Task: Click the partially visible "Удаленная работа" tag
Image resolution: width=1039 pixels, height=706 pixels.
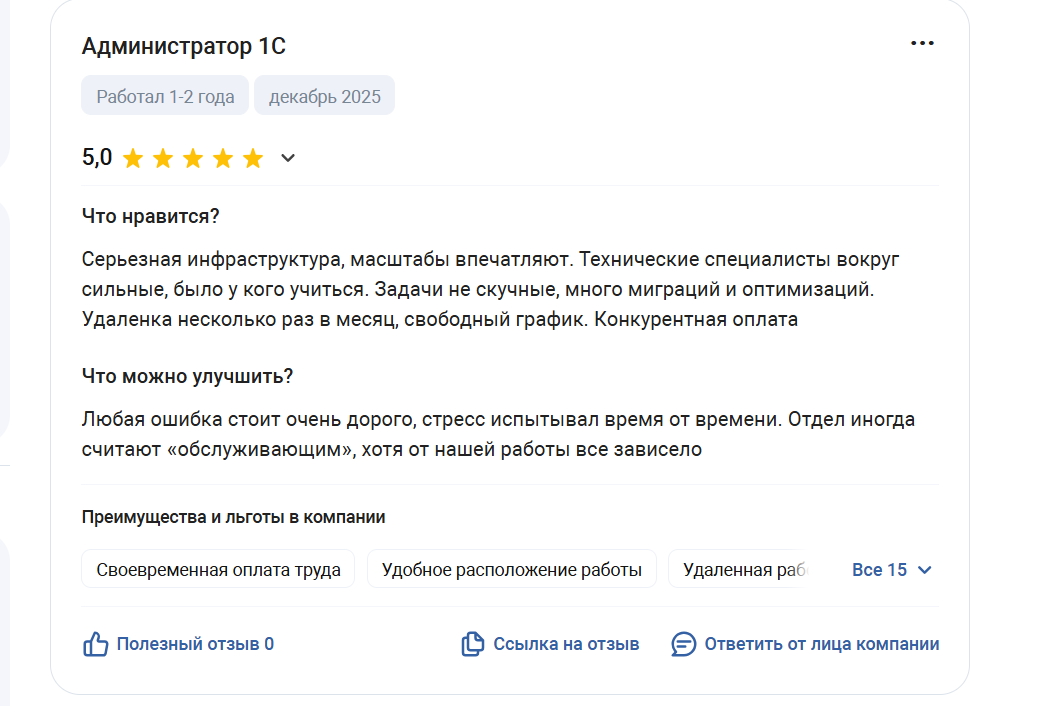Action: (x=742, y=570)
